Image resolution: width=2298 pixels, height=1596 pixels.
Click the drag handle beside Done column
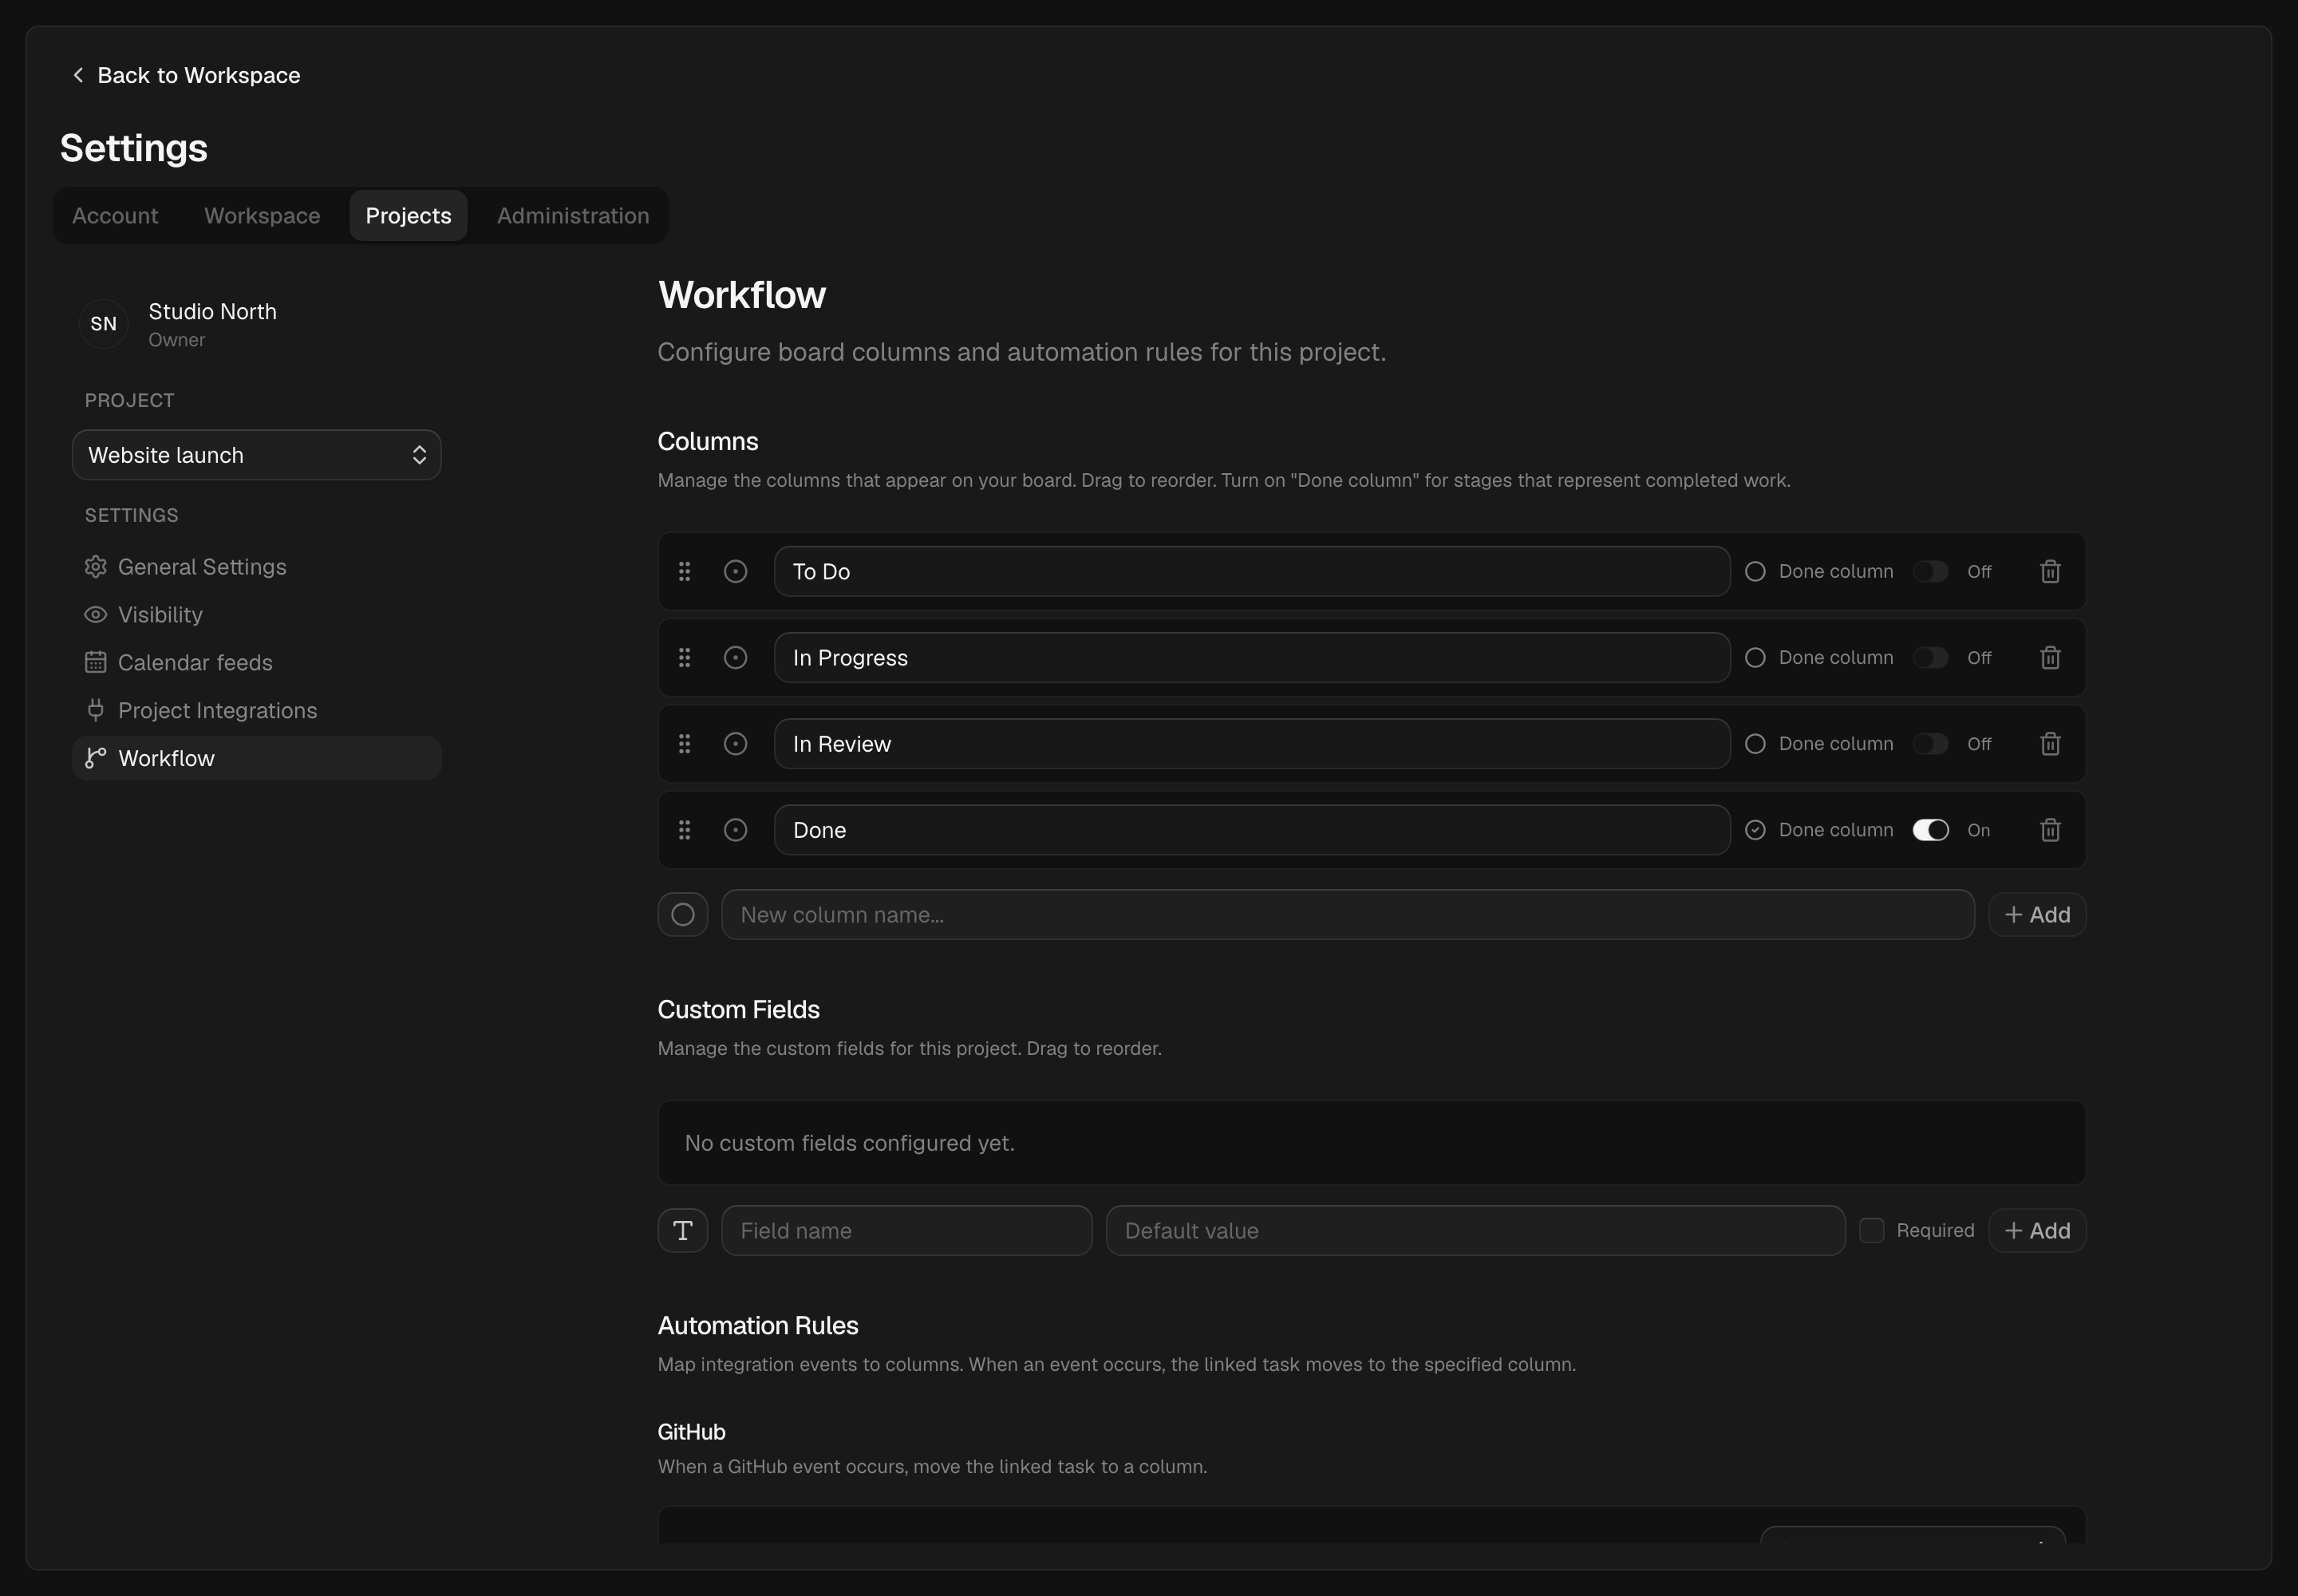(684, 829)
